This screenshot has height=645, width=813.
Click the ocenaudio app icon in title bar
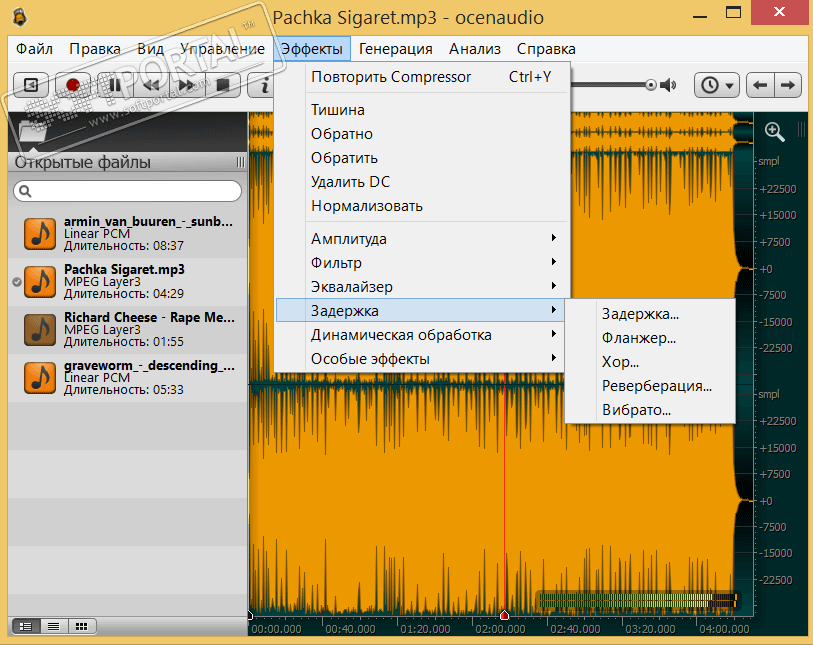click(x=20, y=17)
